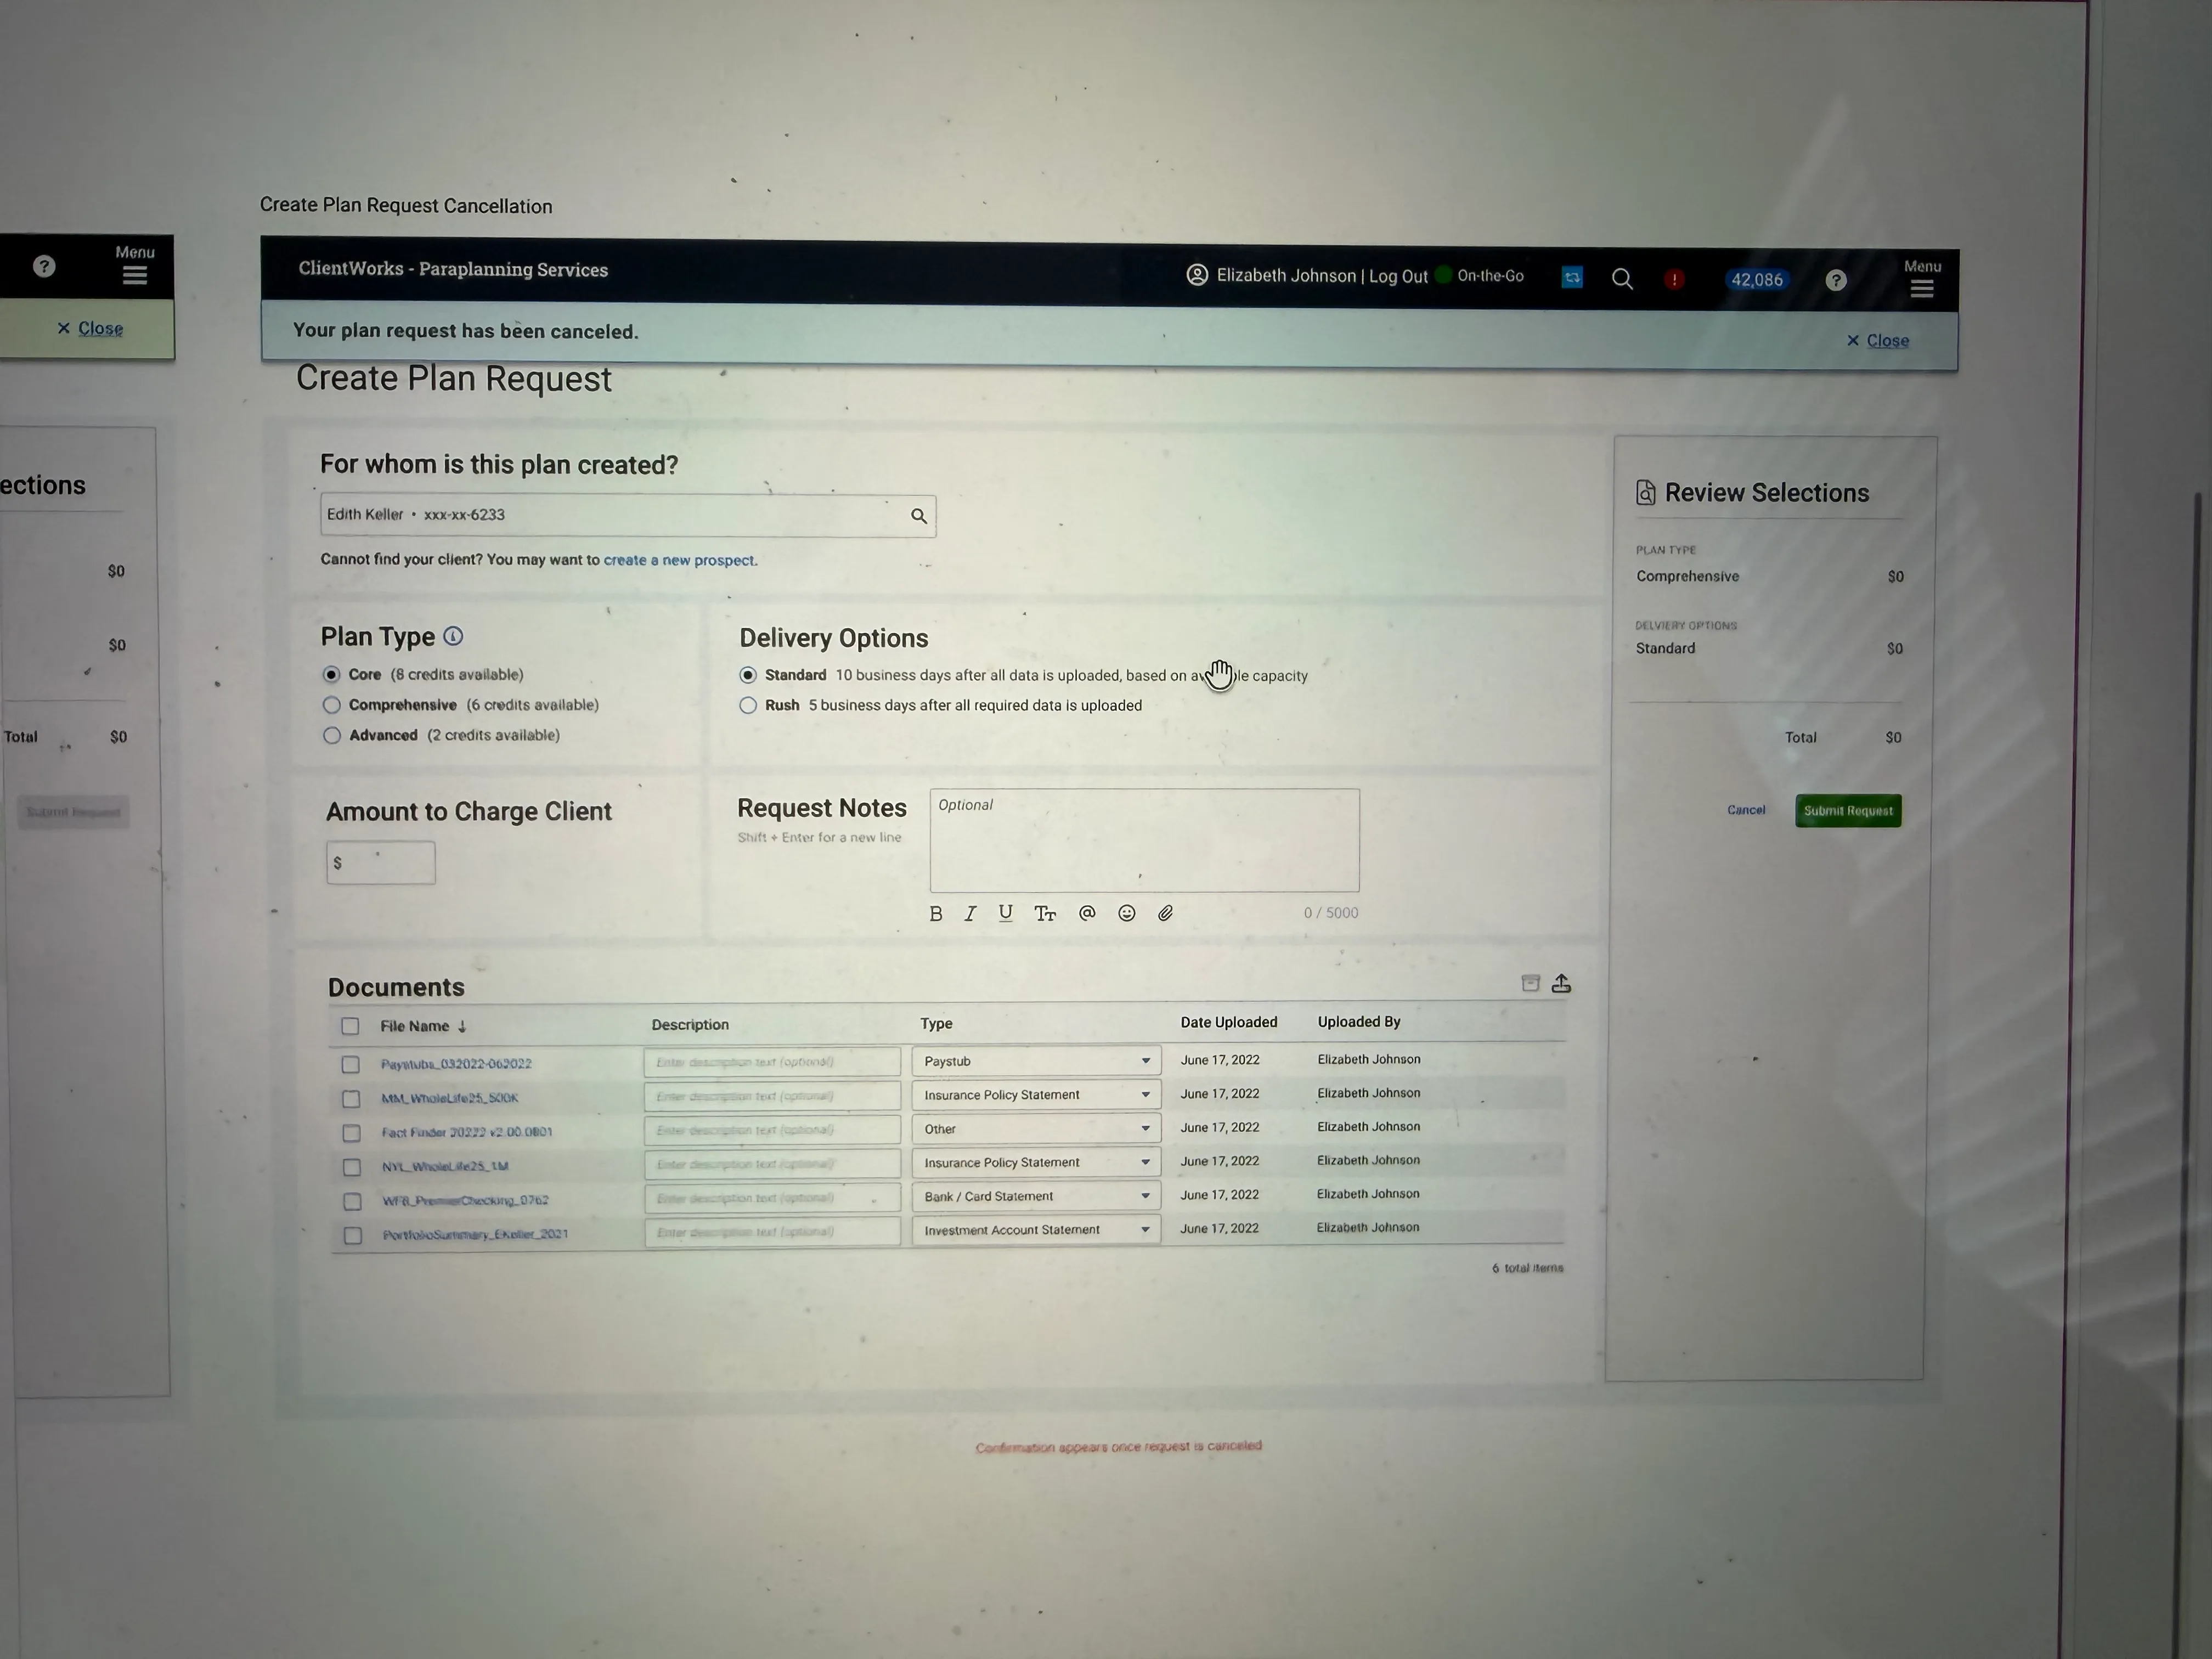Click the Request Notes text area

tap(1144, 841)
